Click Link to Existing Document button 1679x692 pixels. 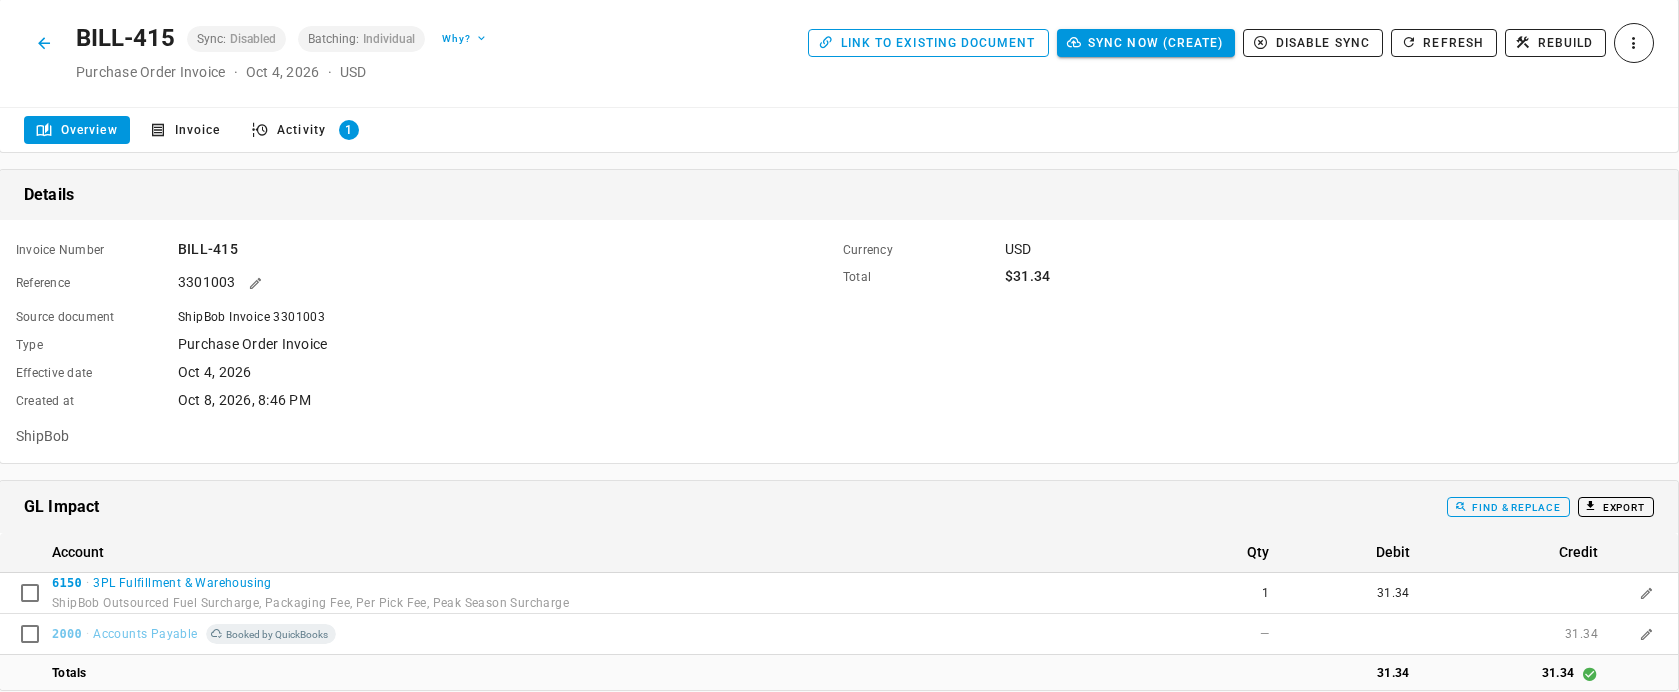(x=928, y=43)
